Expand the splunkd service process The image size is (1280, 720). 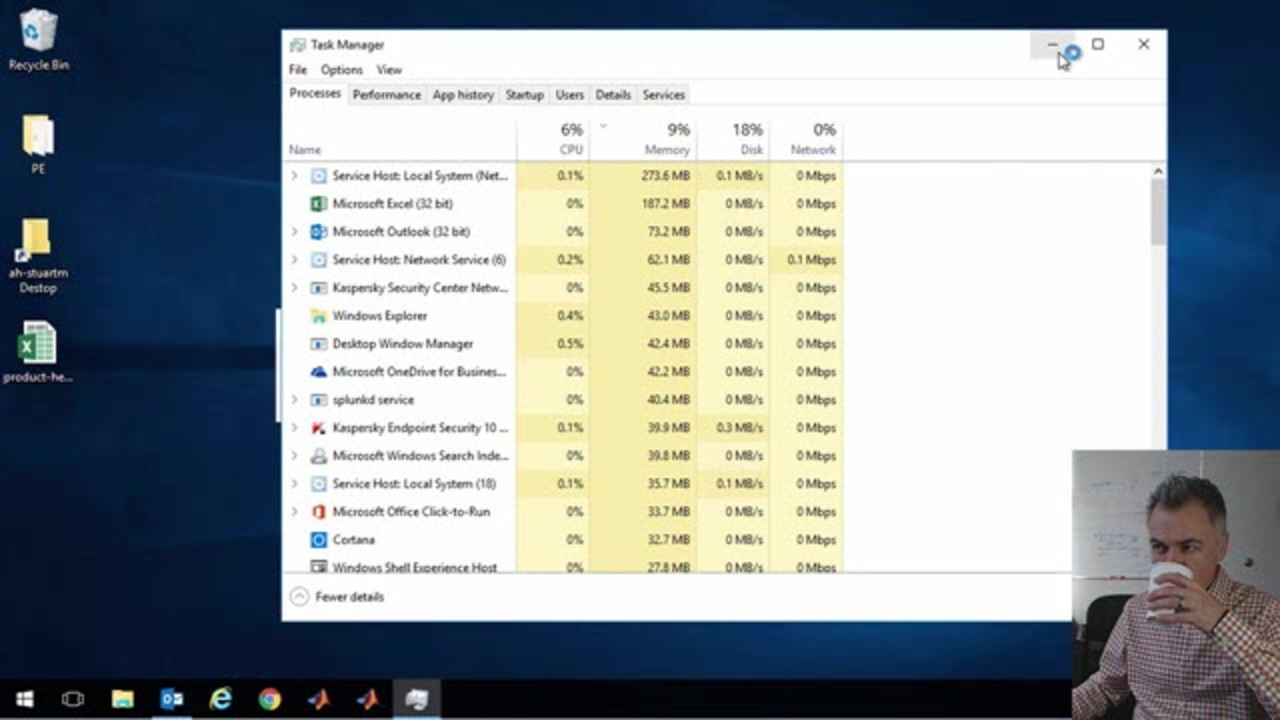click(x=294, y=400)
